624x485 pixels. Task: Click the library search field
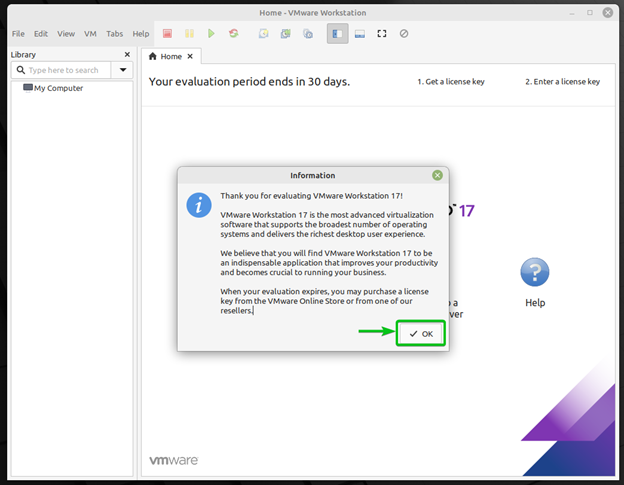pos(61,70)
